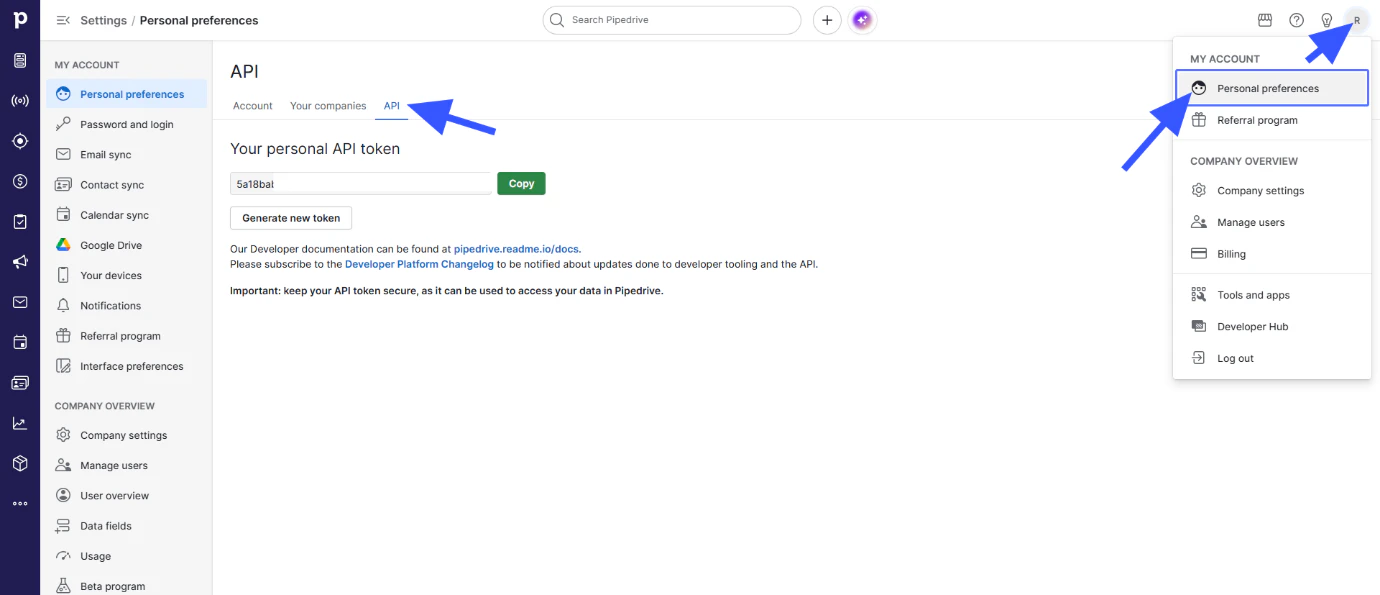Open Contacts card icon in left rail
The height and width of the screenshot is (595, 1380).
(20, 383)
